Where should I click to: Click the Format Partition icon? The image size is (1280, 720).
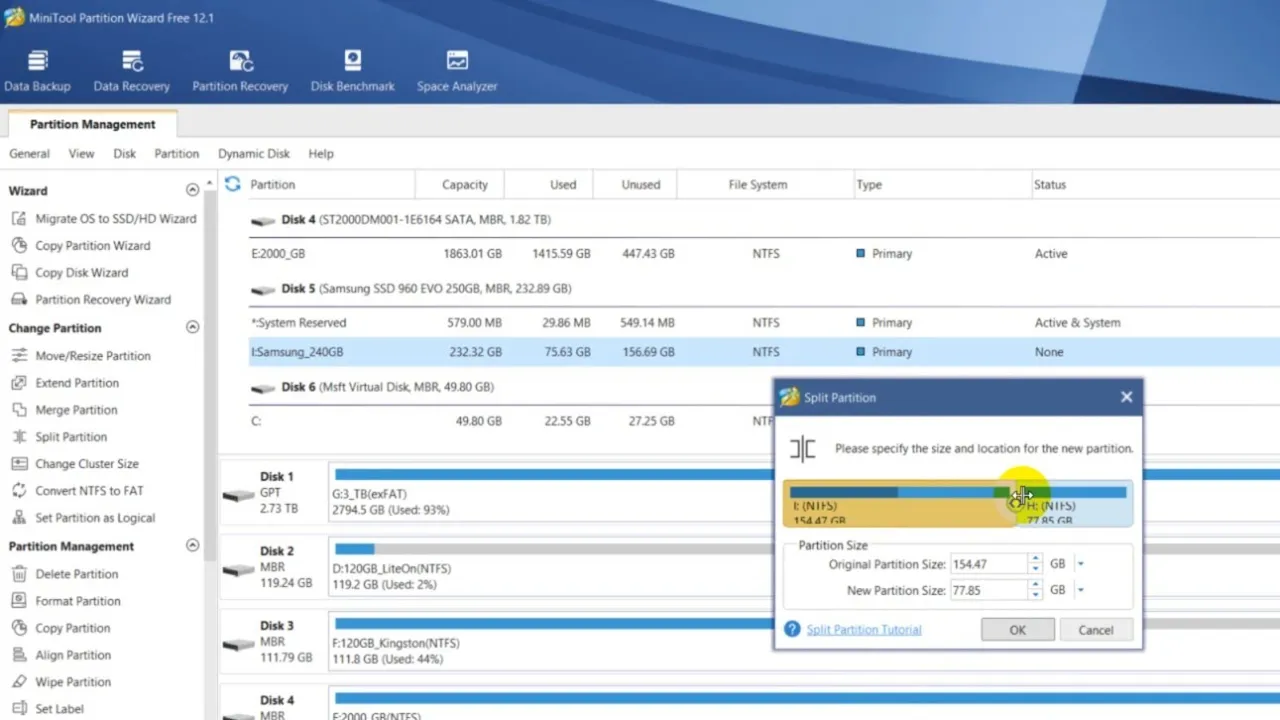(x=19, y=600)
